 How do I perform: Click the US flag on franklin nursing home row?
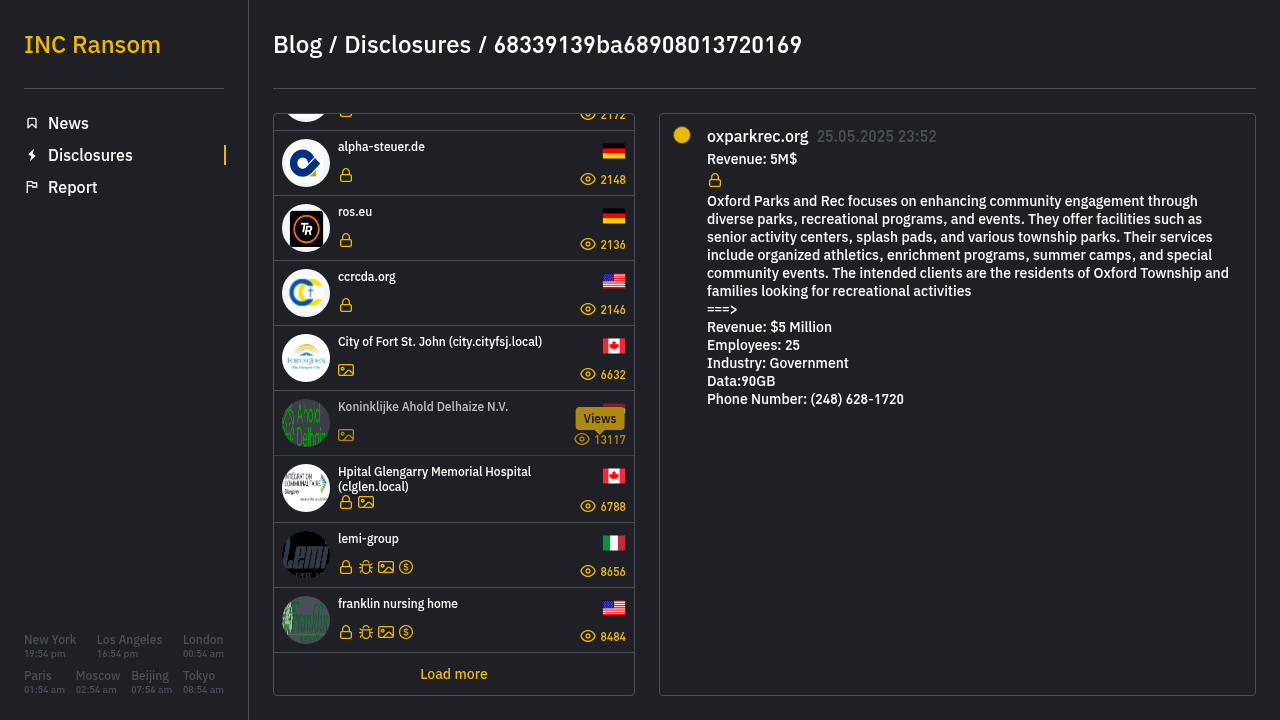[614, 608]
